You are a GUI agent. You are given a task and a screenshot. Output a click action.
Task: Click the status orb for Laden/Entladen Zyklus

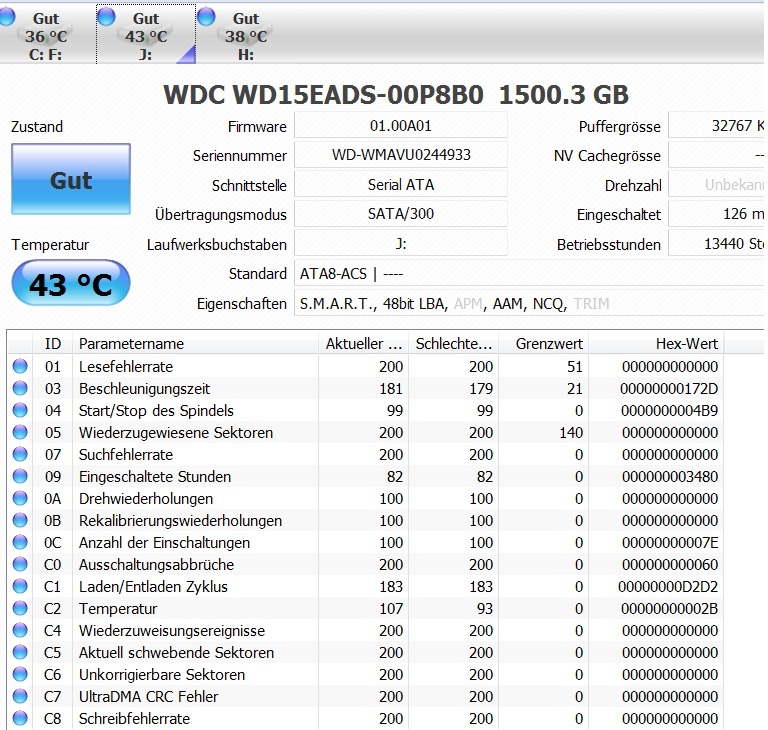pyautogui.click(x=20, y=586)
